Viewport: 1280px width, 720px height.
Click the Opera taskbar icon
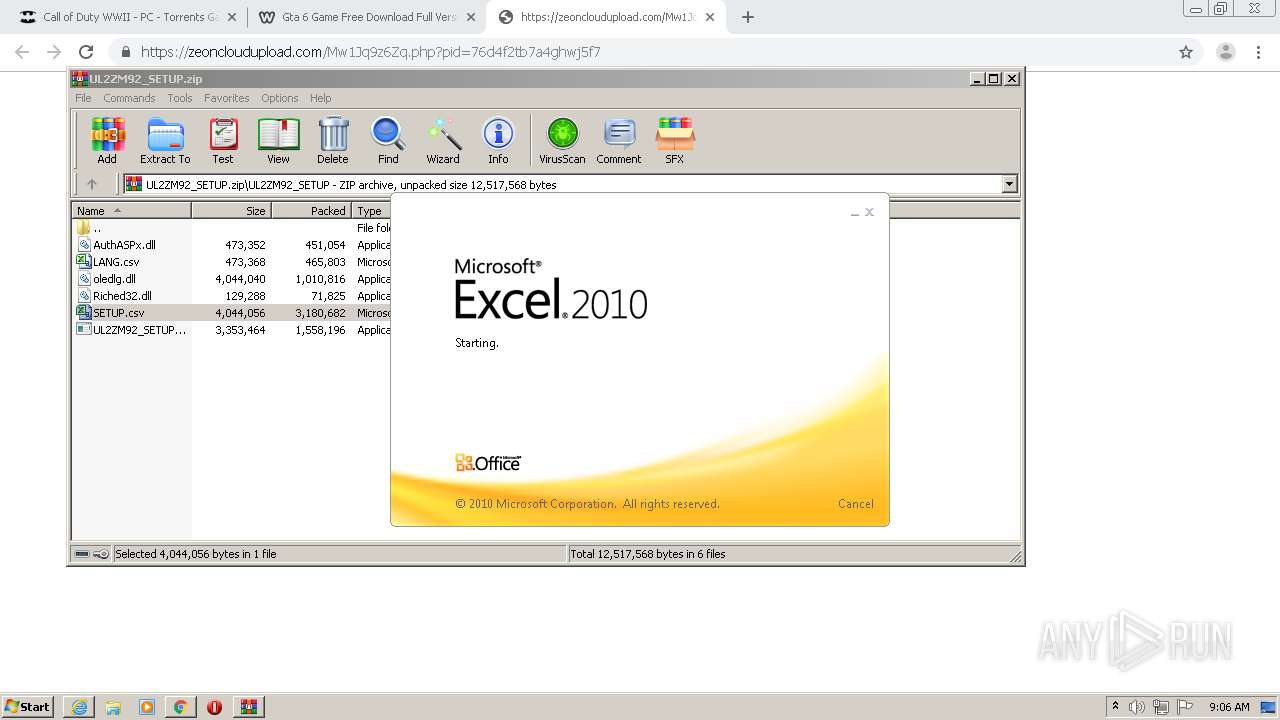214,707
